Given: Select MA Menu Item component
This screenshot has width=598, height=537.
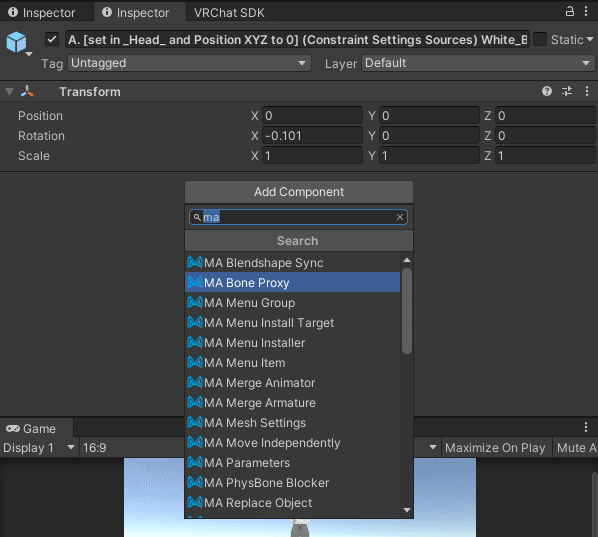Looking at the screenshot, I should (293, 362).
